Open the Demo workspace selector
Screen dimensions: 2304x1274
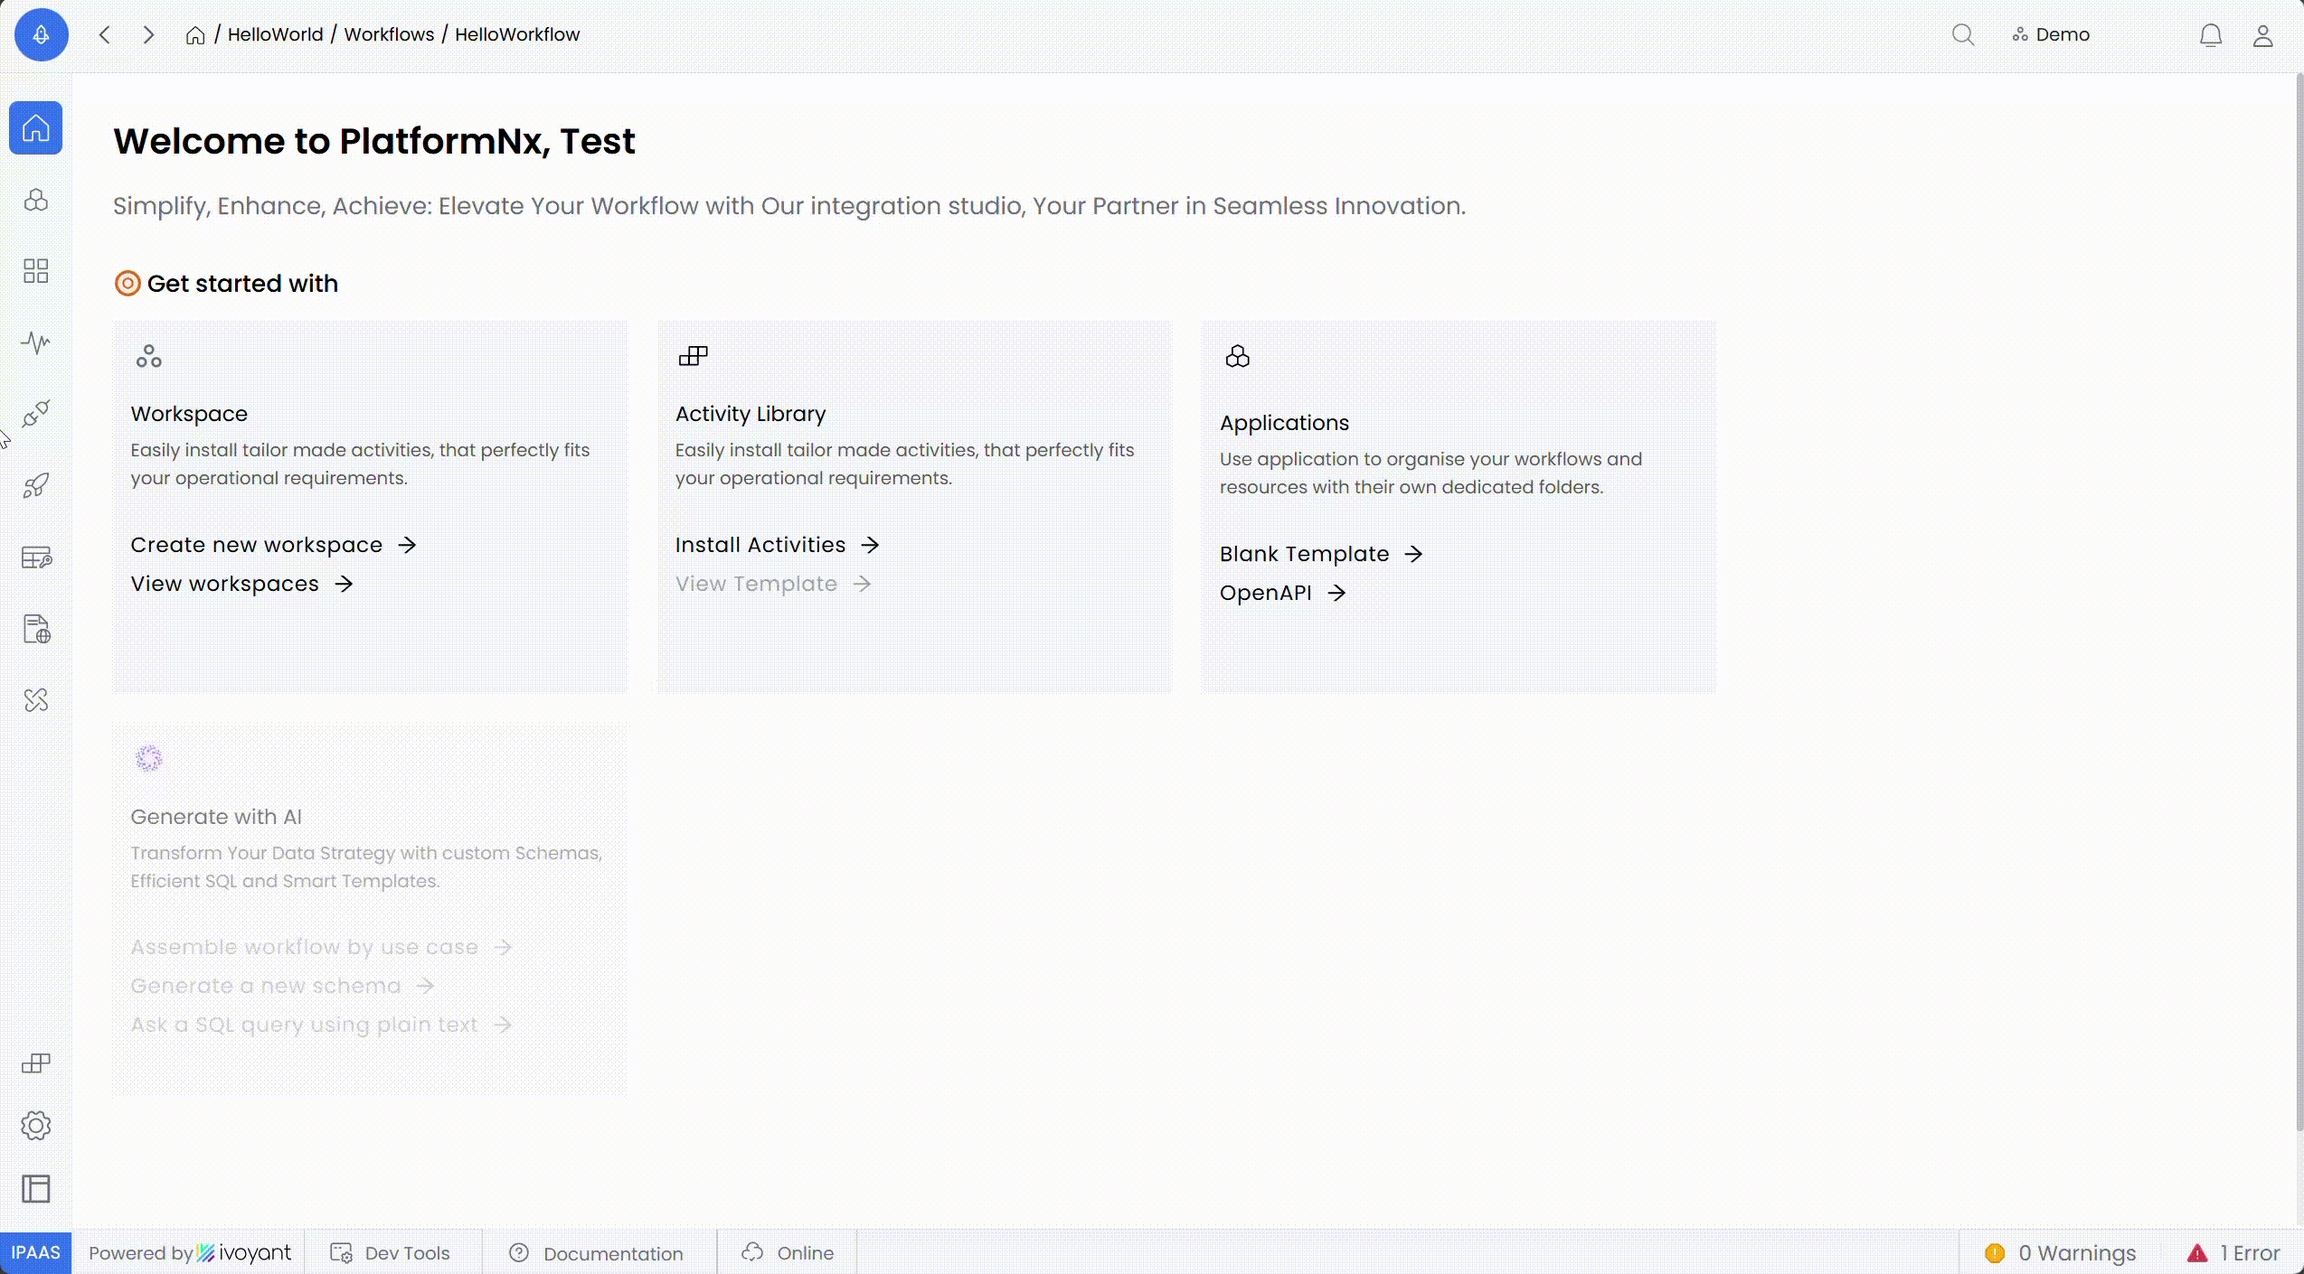point(2051,35)
